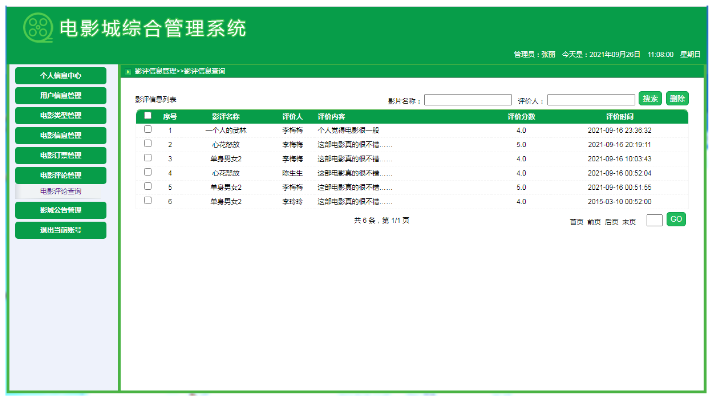Click score 5.0 in row 5
The width and height of the screenshot is (711, 399).
521,188
